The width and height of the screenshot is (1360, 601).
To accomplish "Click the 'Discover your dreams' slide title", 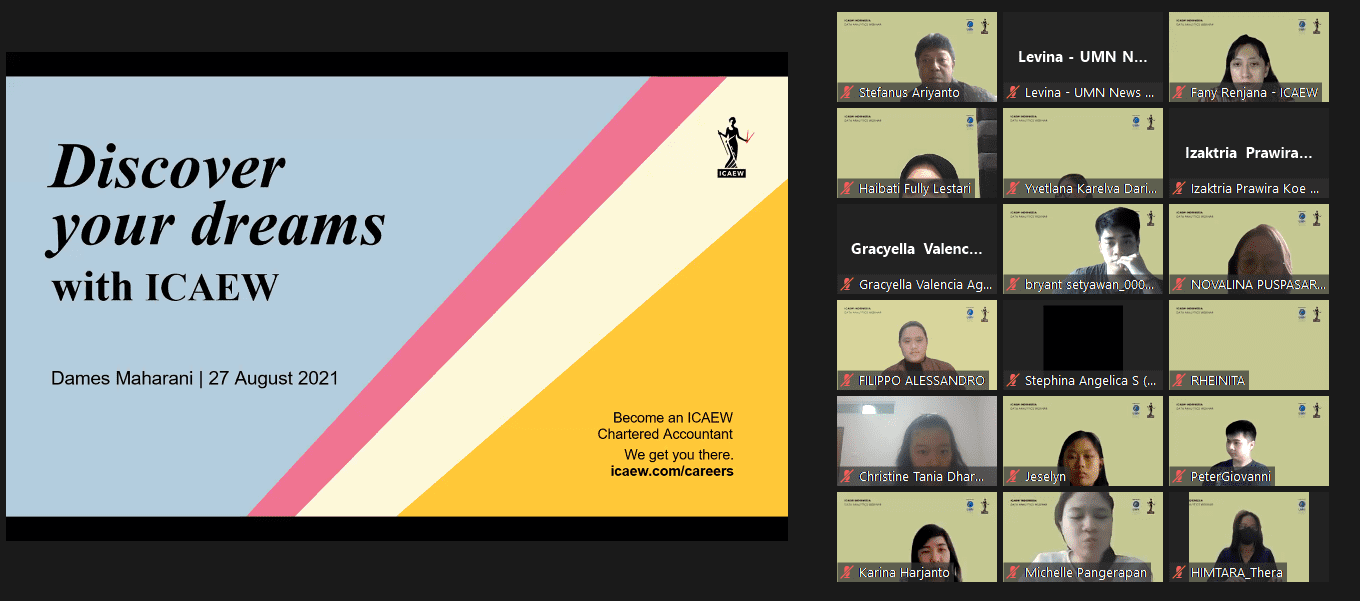I will click(x=216, y=196).
